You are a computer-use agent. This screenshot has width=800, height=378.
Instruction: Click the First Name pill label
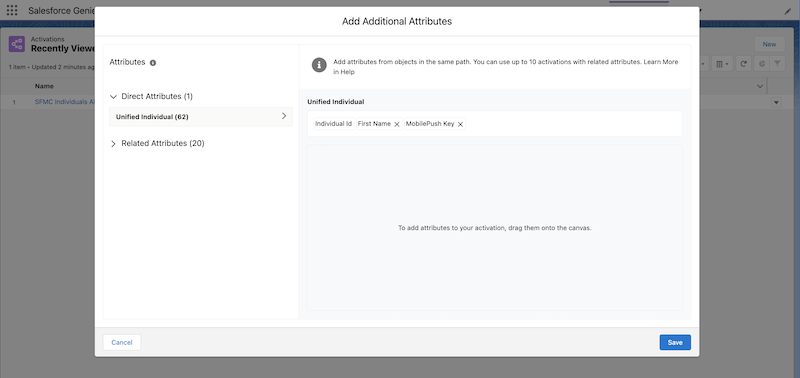(374, 124)
